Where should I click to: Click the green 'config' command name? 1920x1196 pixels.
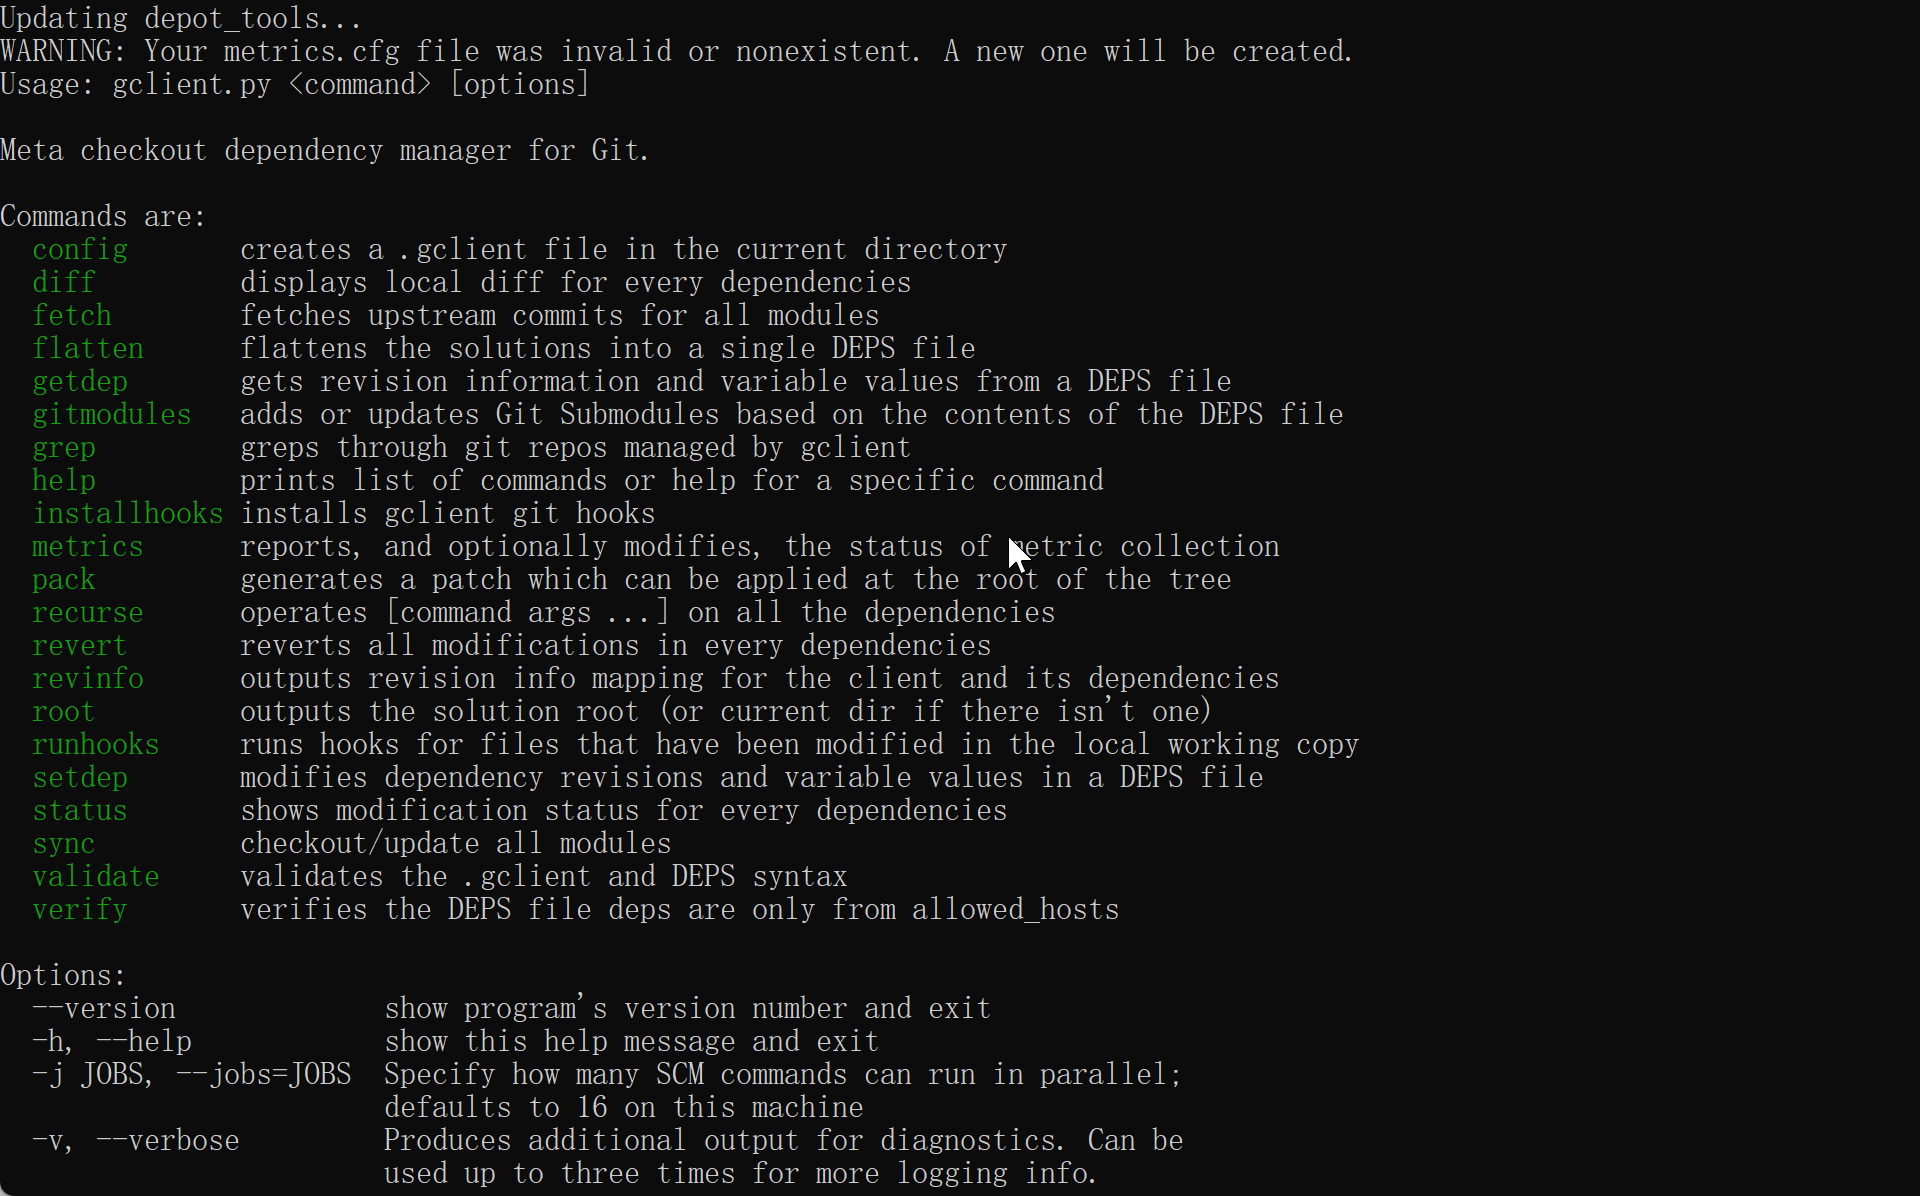click(x=80, y=250)
